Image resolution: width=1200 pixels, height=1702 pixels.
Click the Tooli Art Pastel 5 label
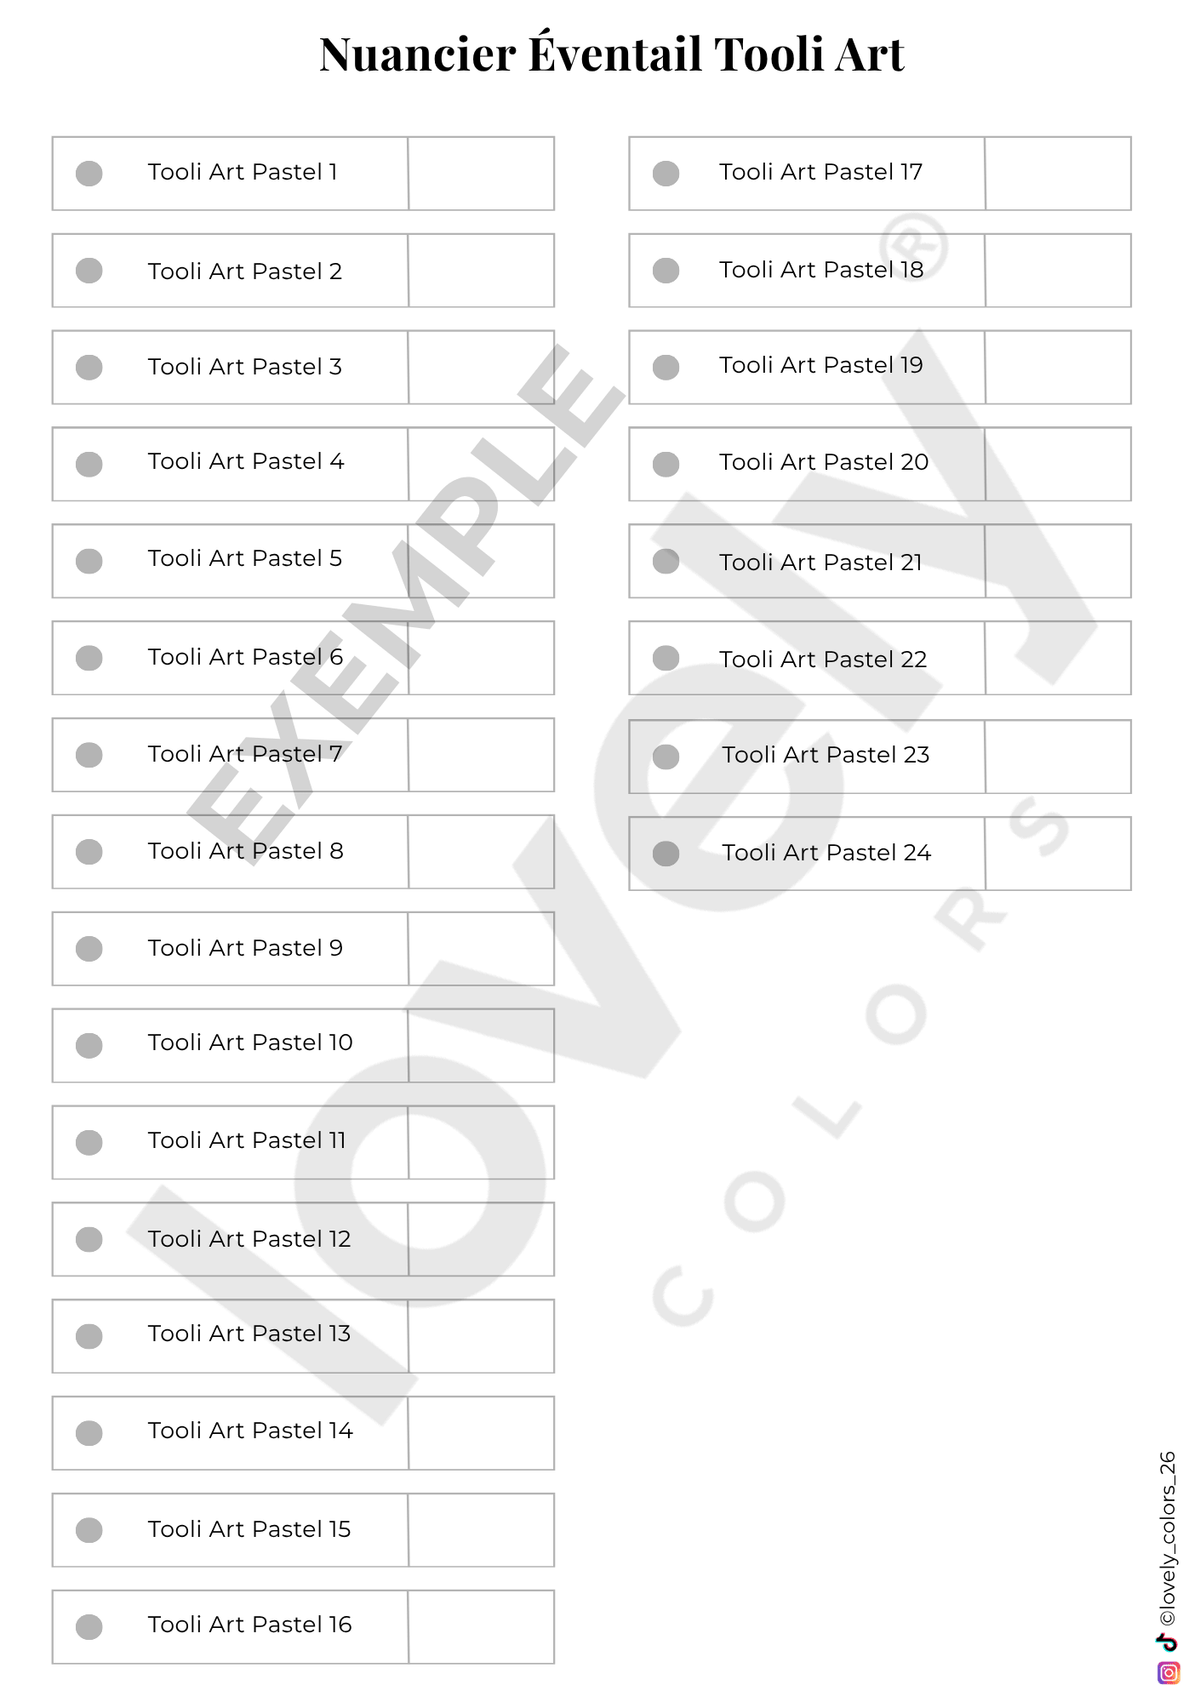[245, 558]
